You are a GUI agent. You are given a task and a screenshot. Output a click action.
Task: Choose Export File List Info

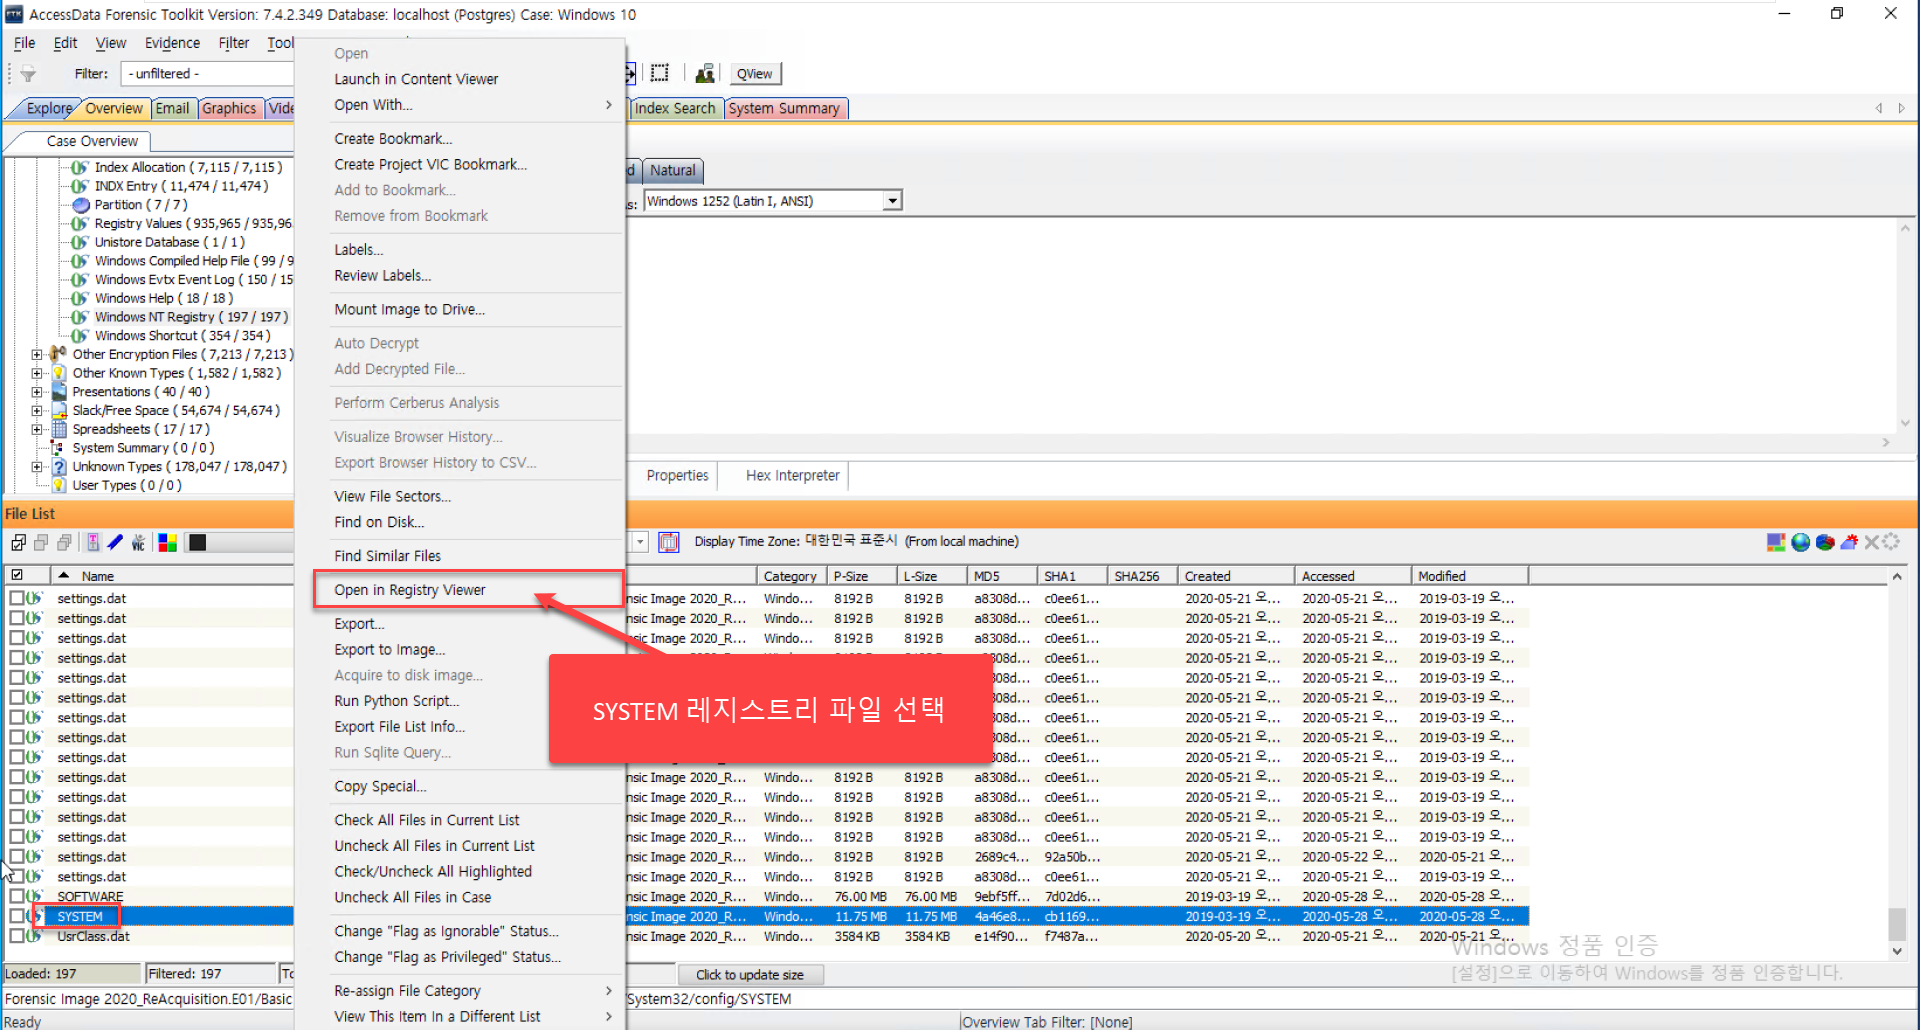click(399, 727)
